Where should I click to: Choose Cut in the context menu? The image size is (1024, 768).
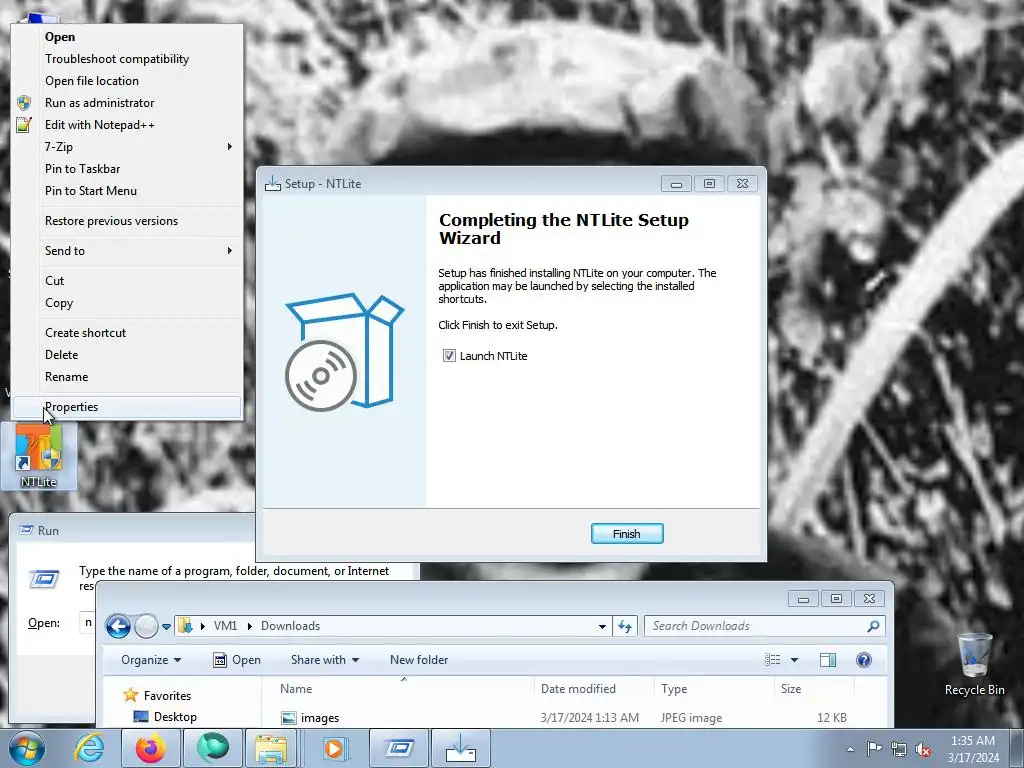pos(127,281)
